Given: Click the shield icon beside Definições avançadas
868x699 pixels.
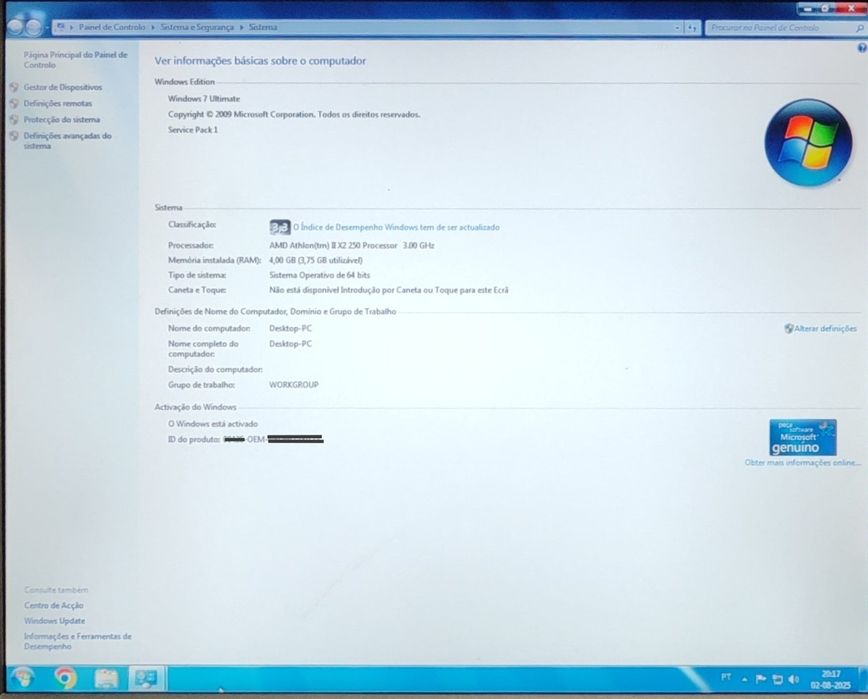Looking at the screenshot, I should (x=14, y=136).
